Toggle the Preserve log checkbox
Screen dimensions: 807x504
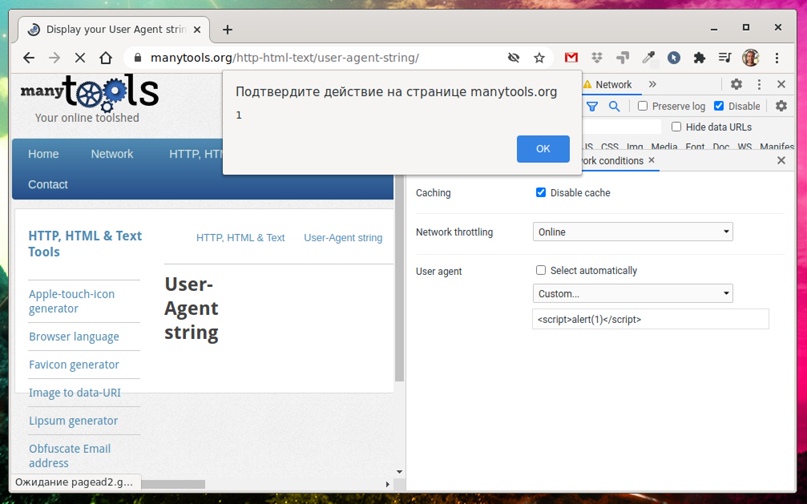click(x=643, y=106)
